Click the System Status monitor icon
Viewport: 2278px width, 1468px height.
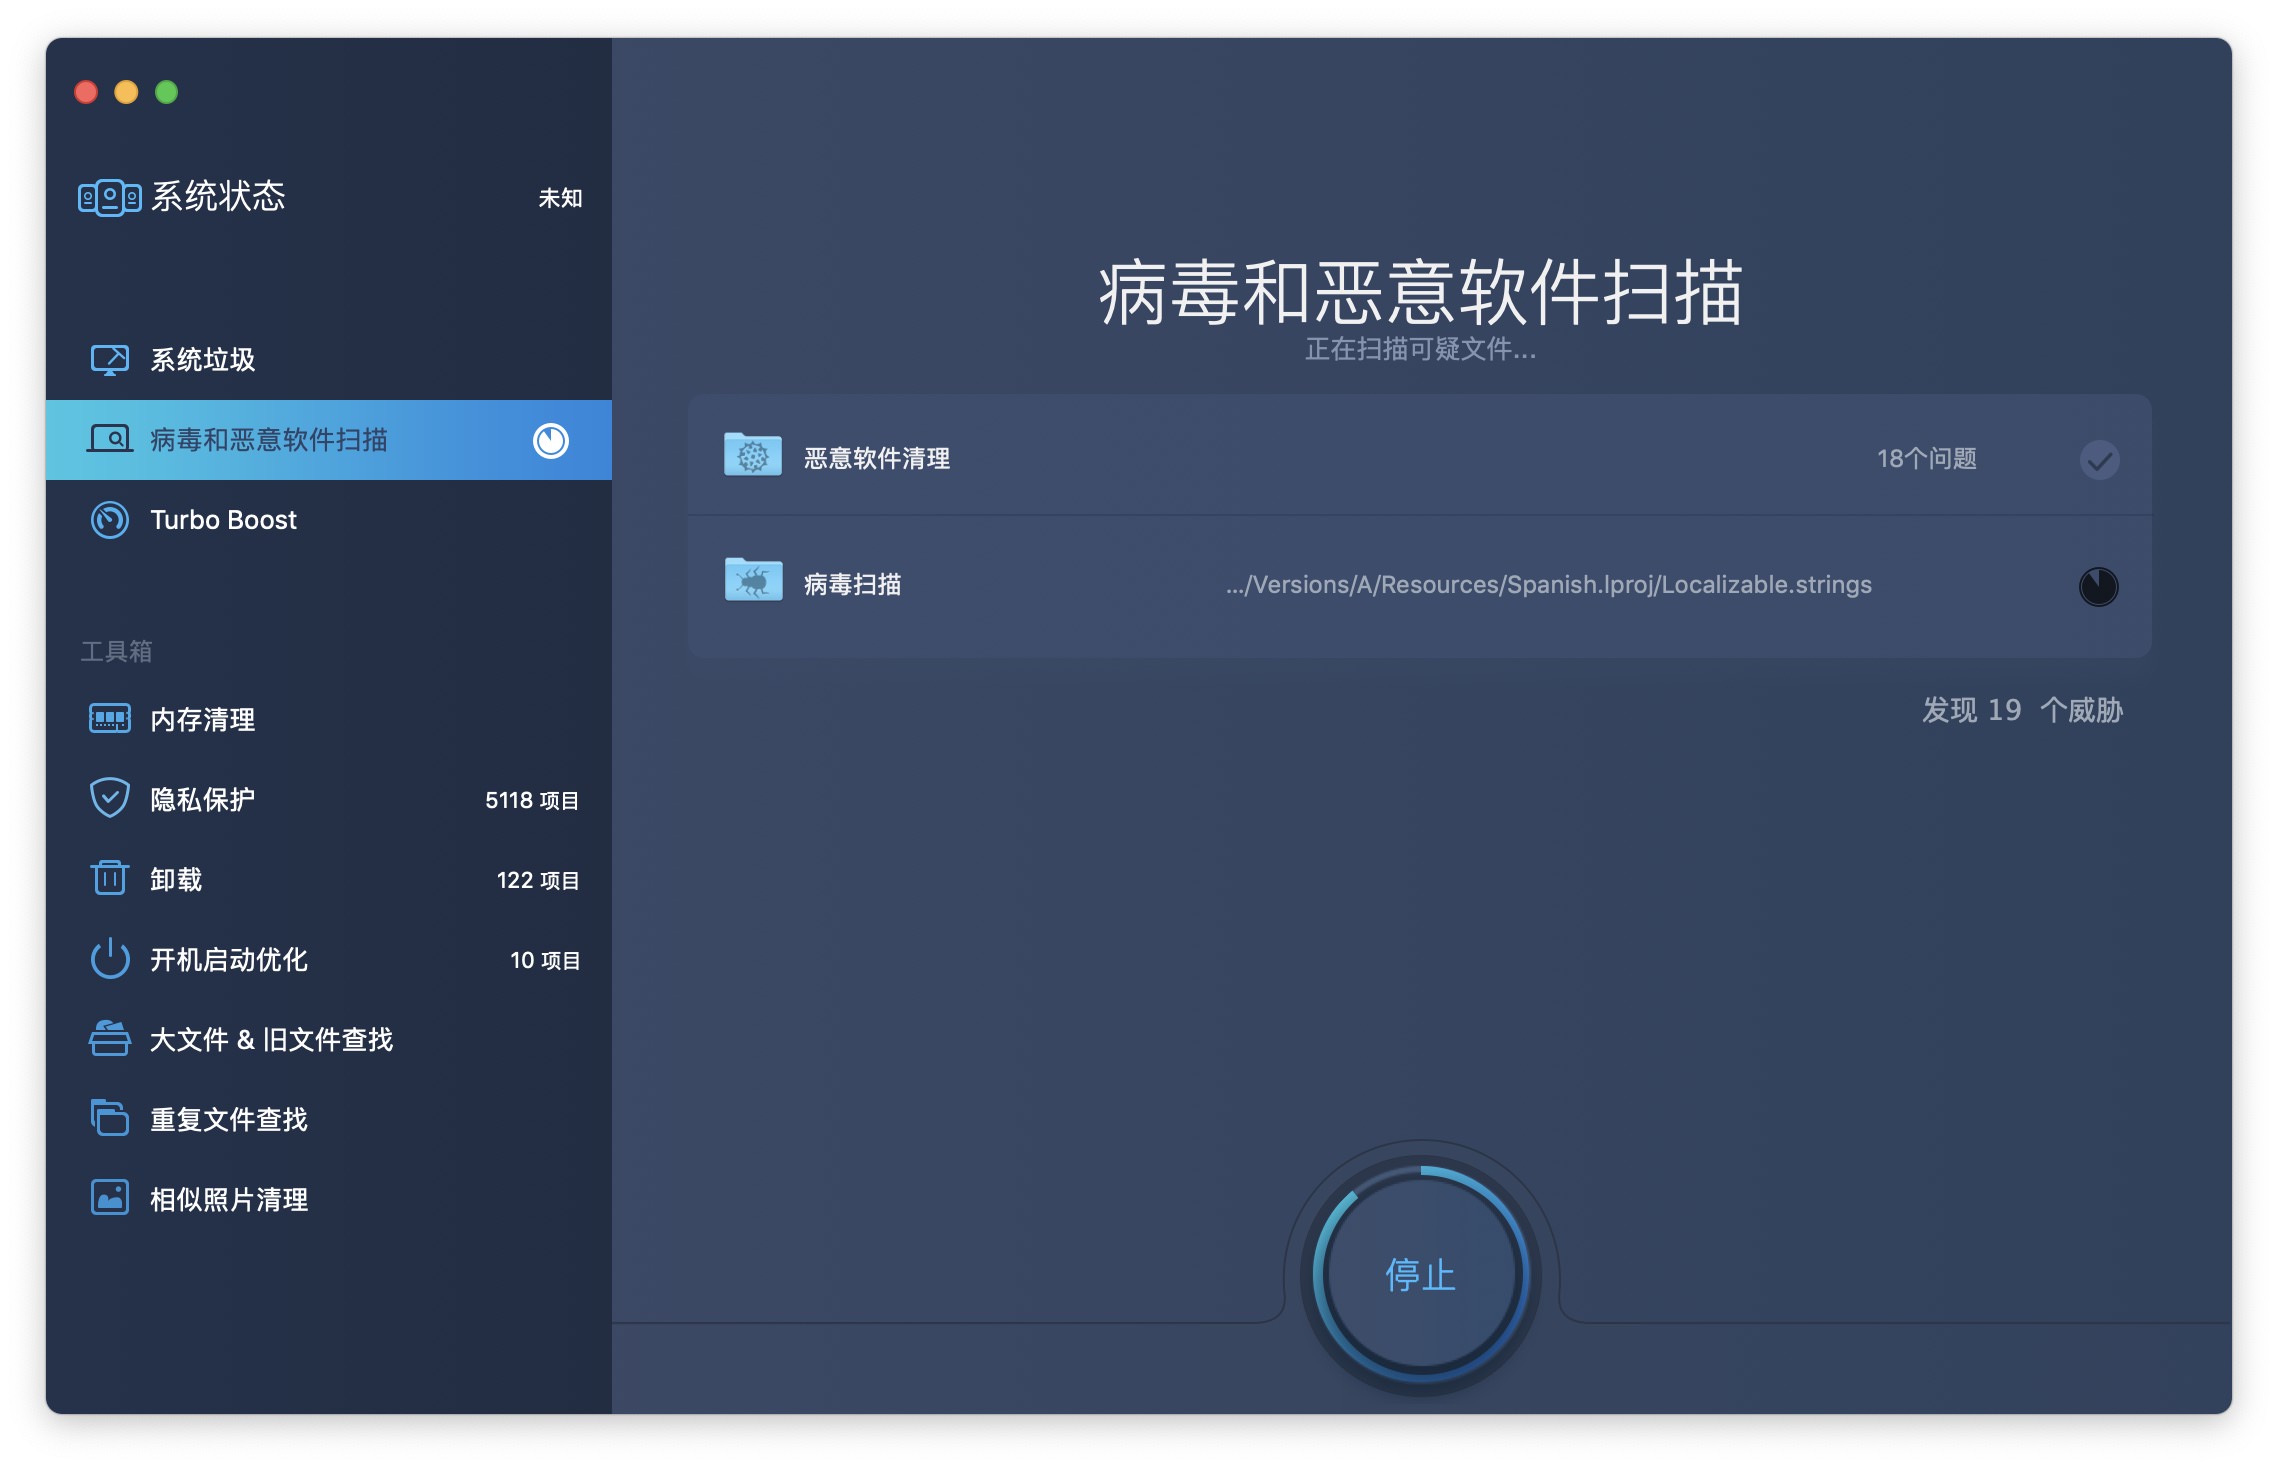coord(109,197)
